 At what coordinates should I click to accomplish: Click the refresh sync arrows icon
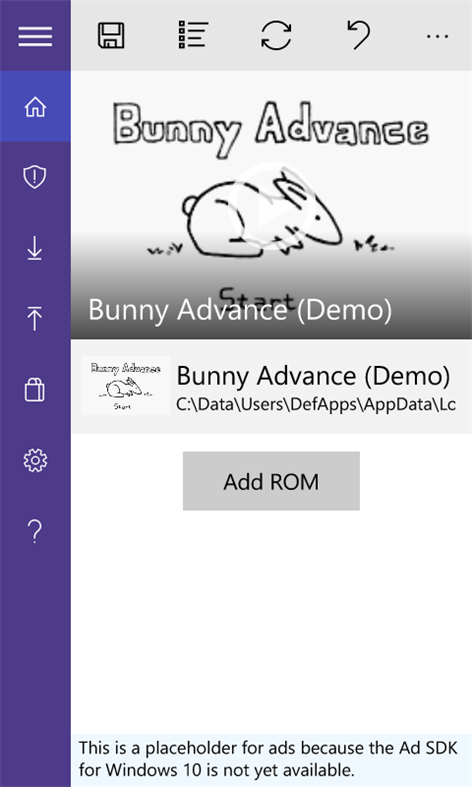click(276, 35)
